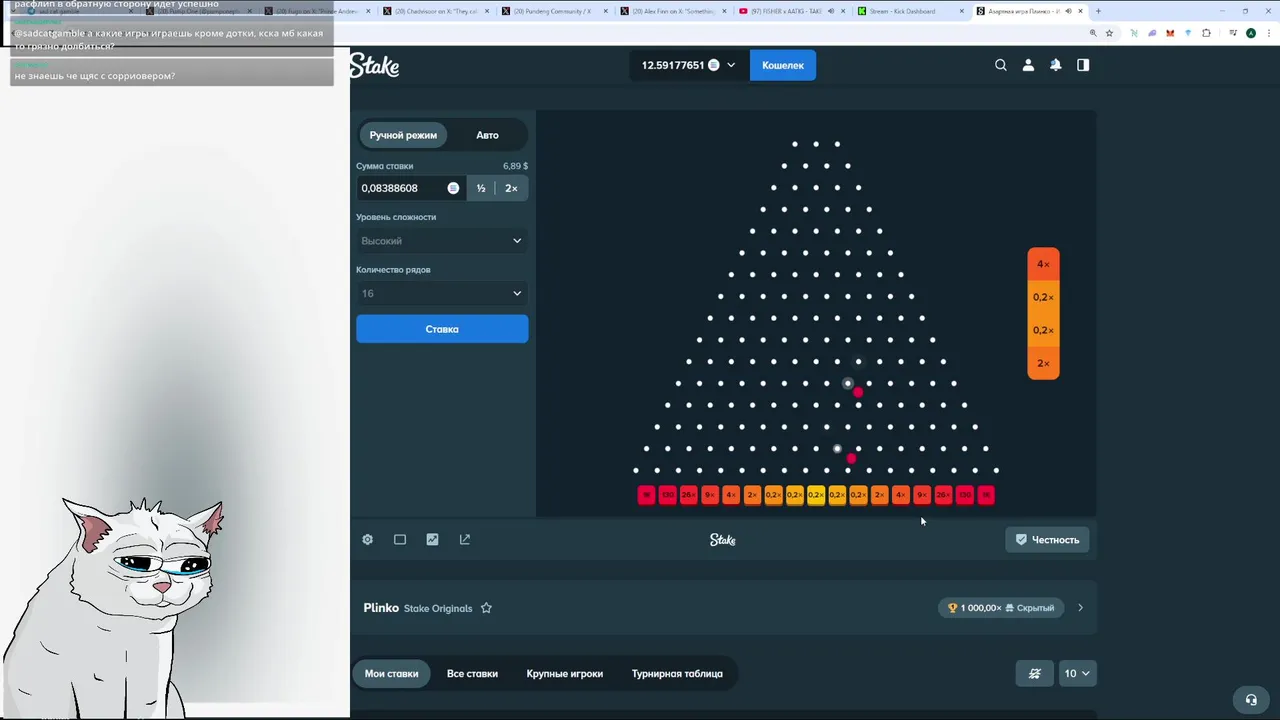
Task: Open the browser extensions puzzle icon
Action: click(1206, 33)
